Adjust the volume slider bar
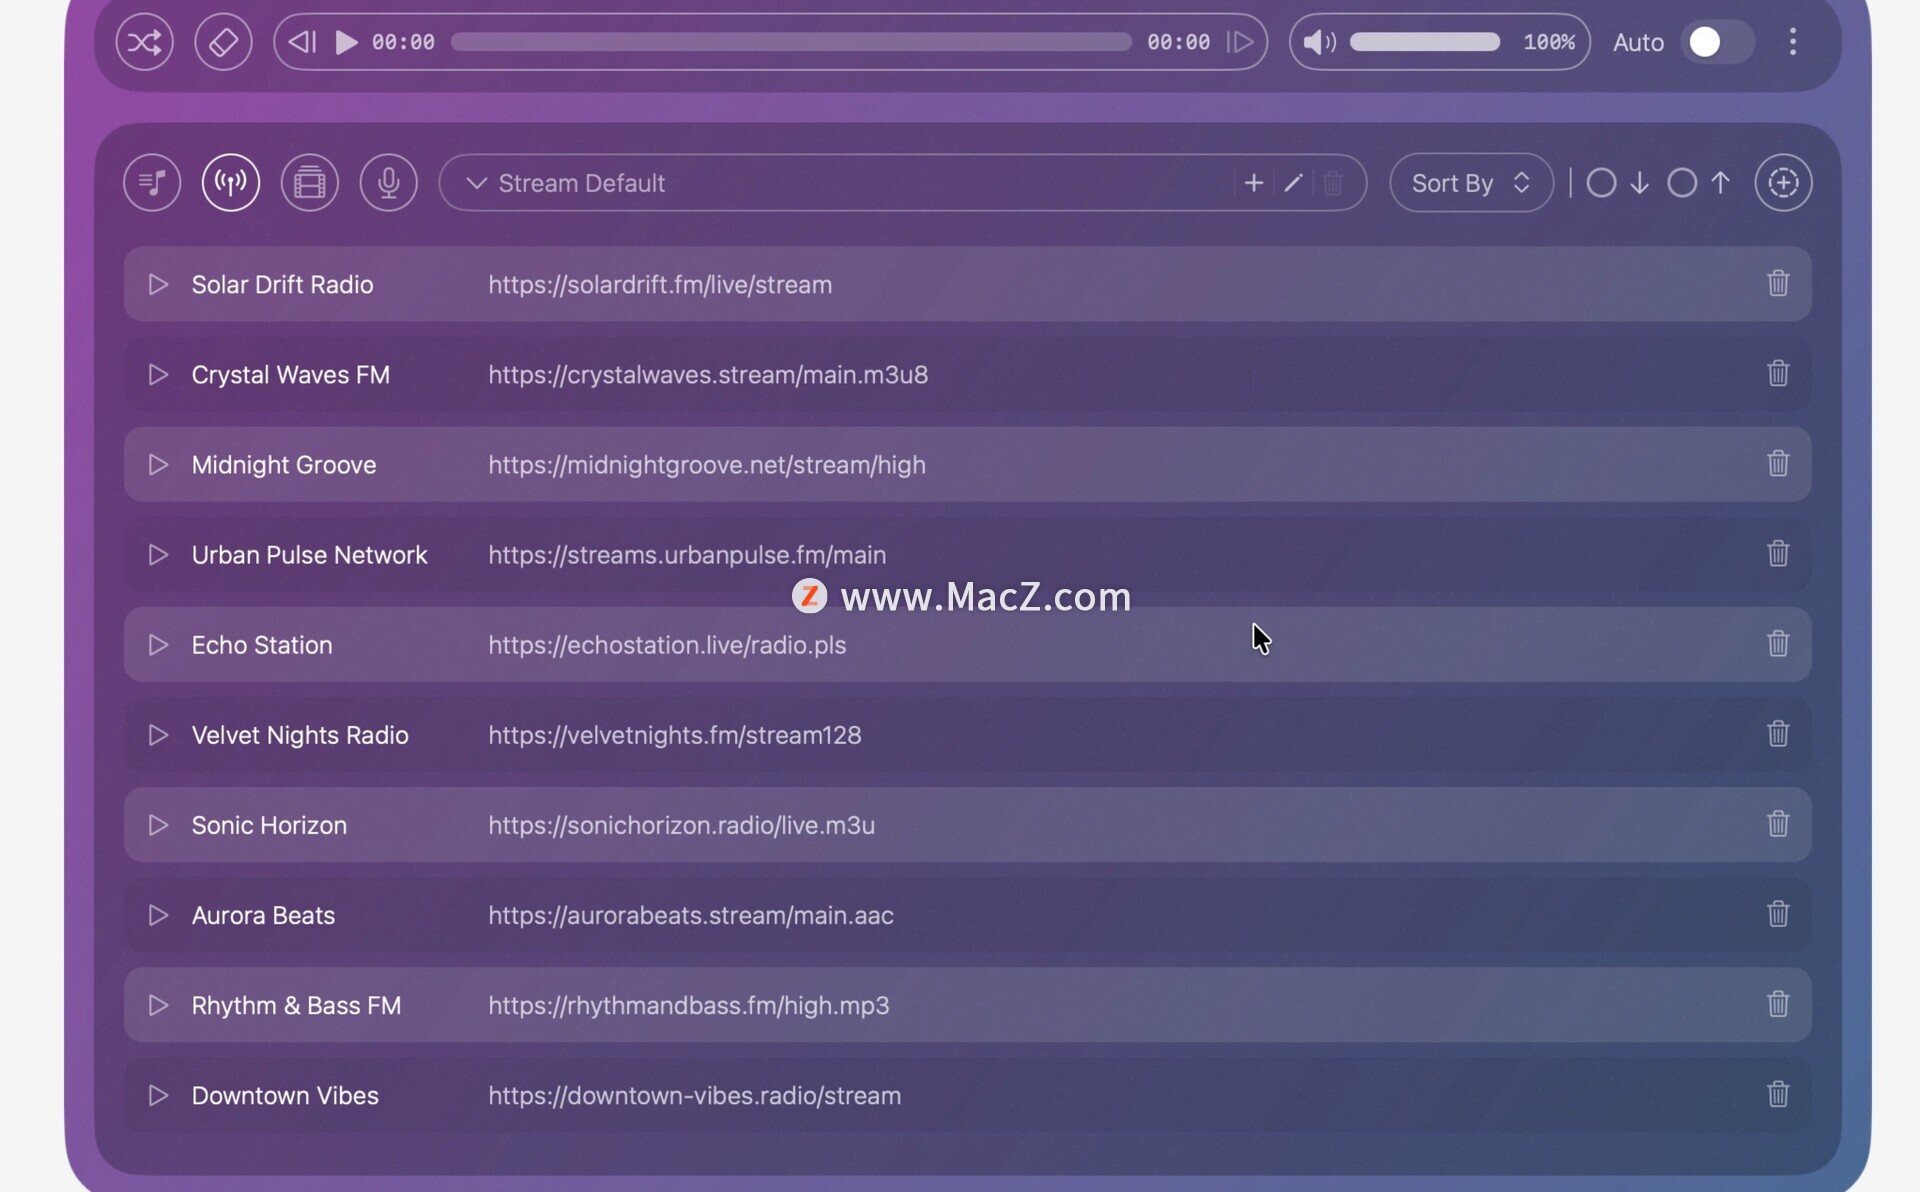 1424,42
